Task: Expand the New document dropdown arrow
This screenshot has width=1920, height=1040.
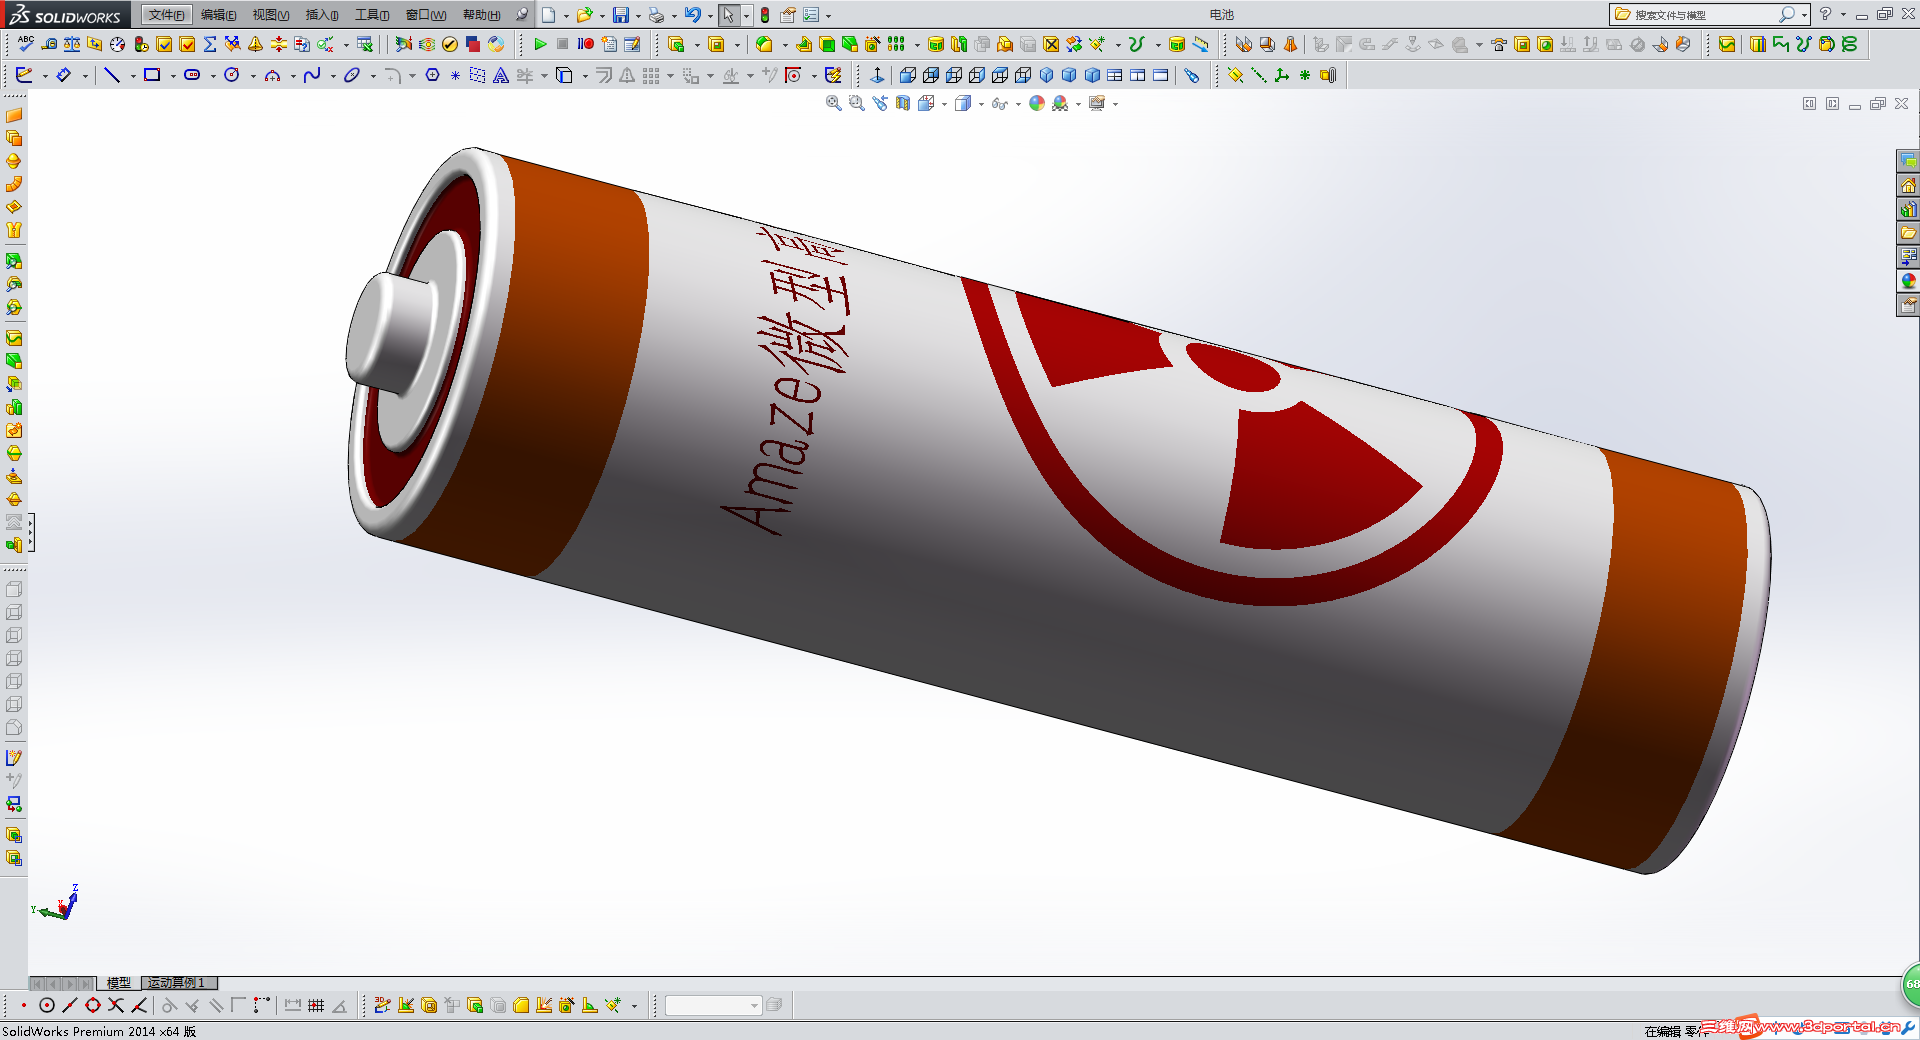Action: tap(566, 16)
